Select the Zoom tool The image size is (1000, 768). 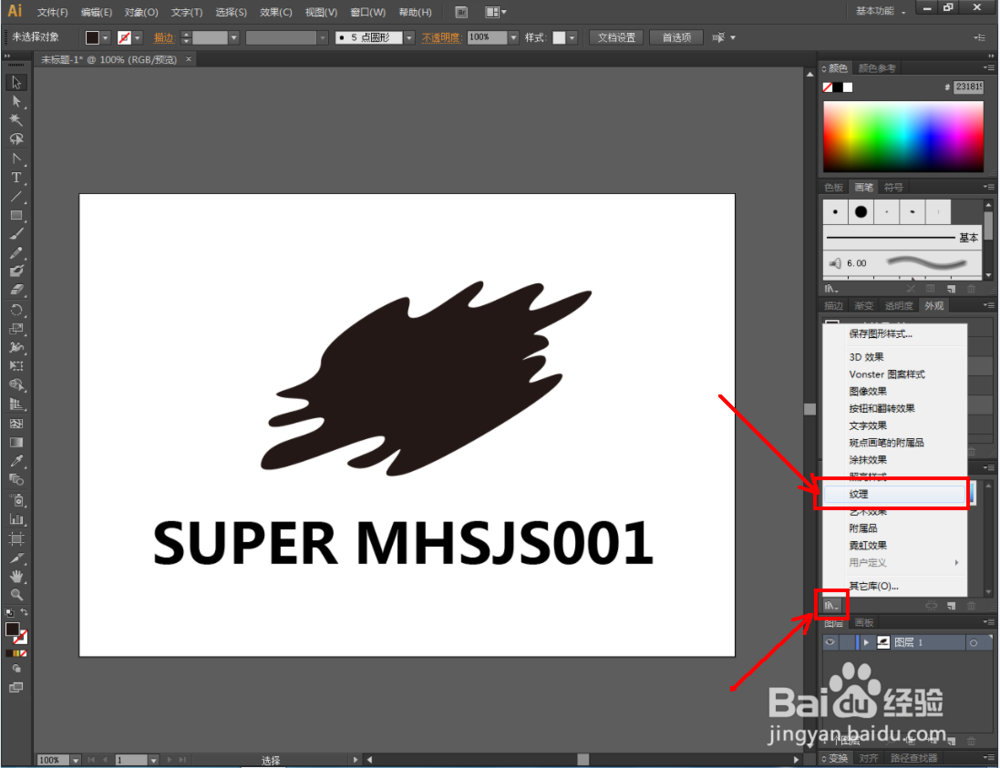[x=16, y=595]
